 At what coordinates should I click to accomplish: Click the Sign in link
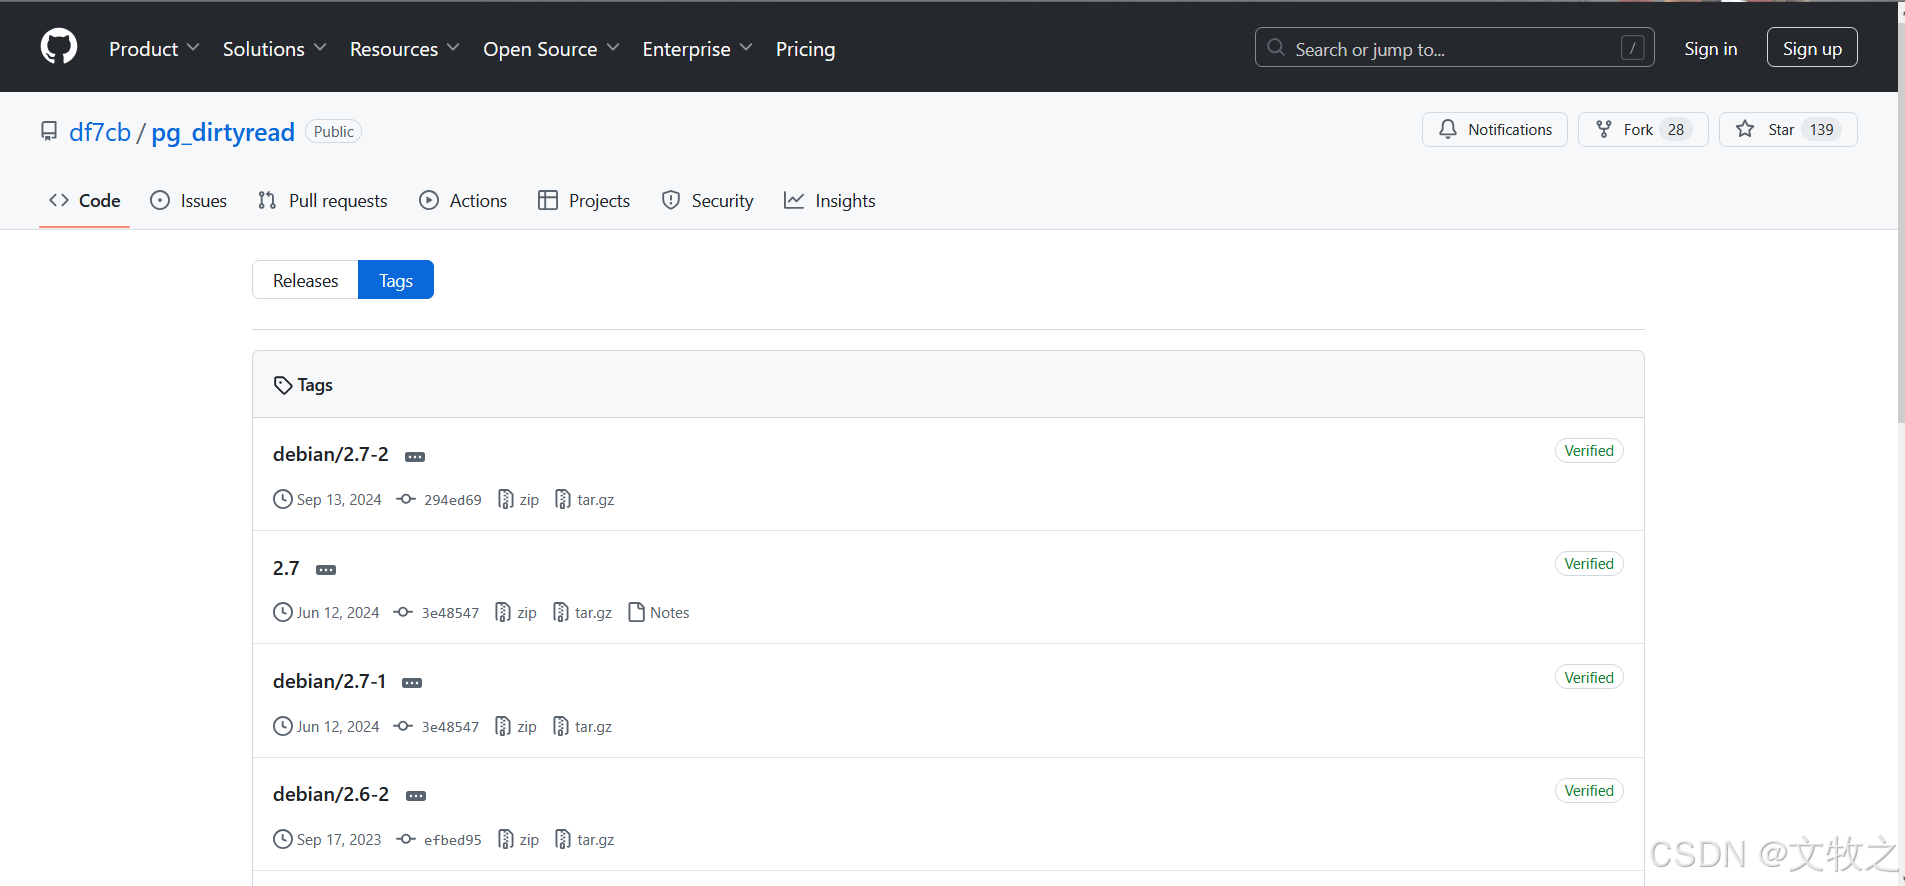[x=1710, y=49]
